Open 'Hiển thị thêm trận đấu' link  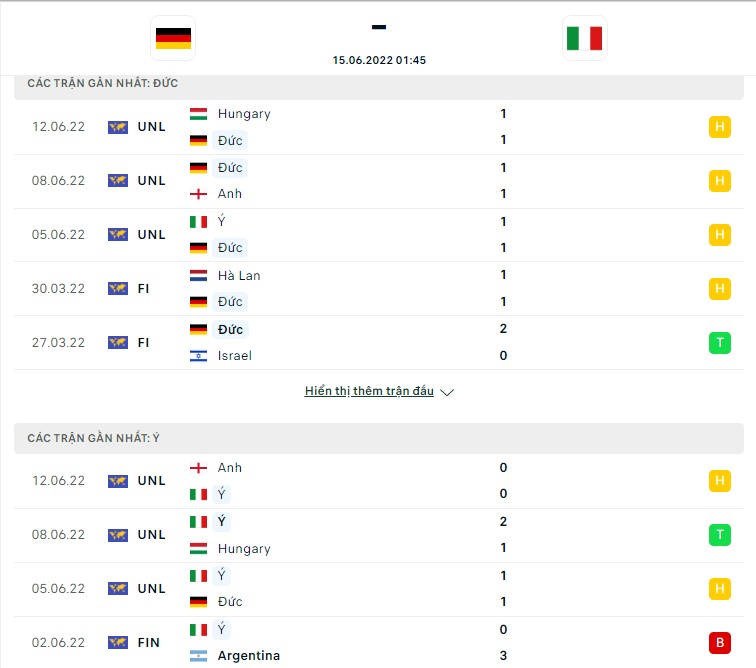pos(369,391)
